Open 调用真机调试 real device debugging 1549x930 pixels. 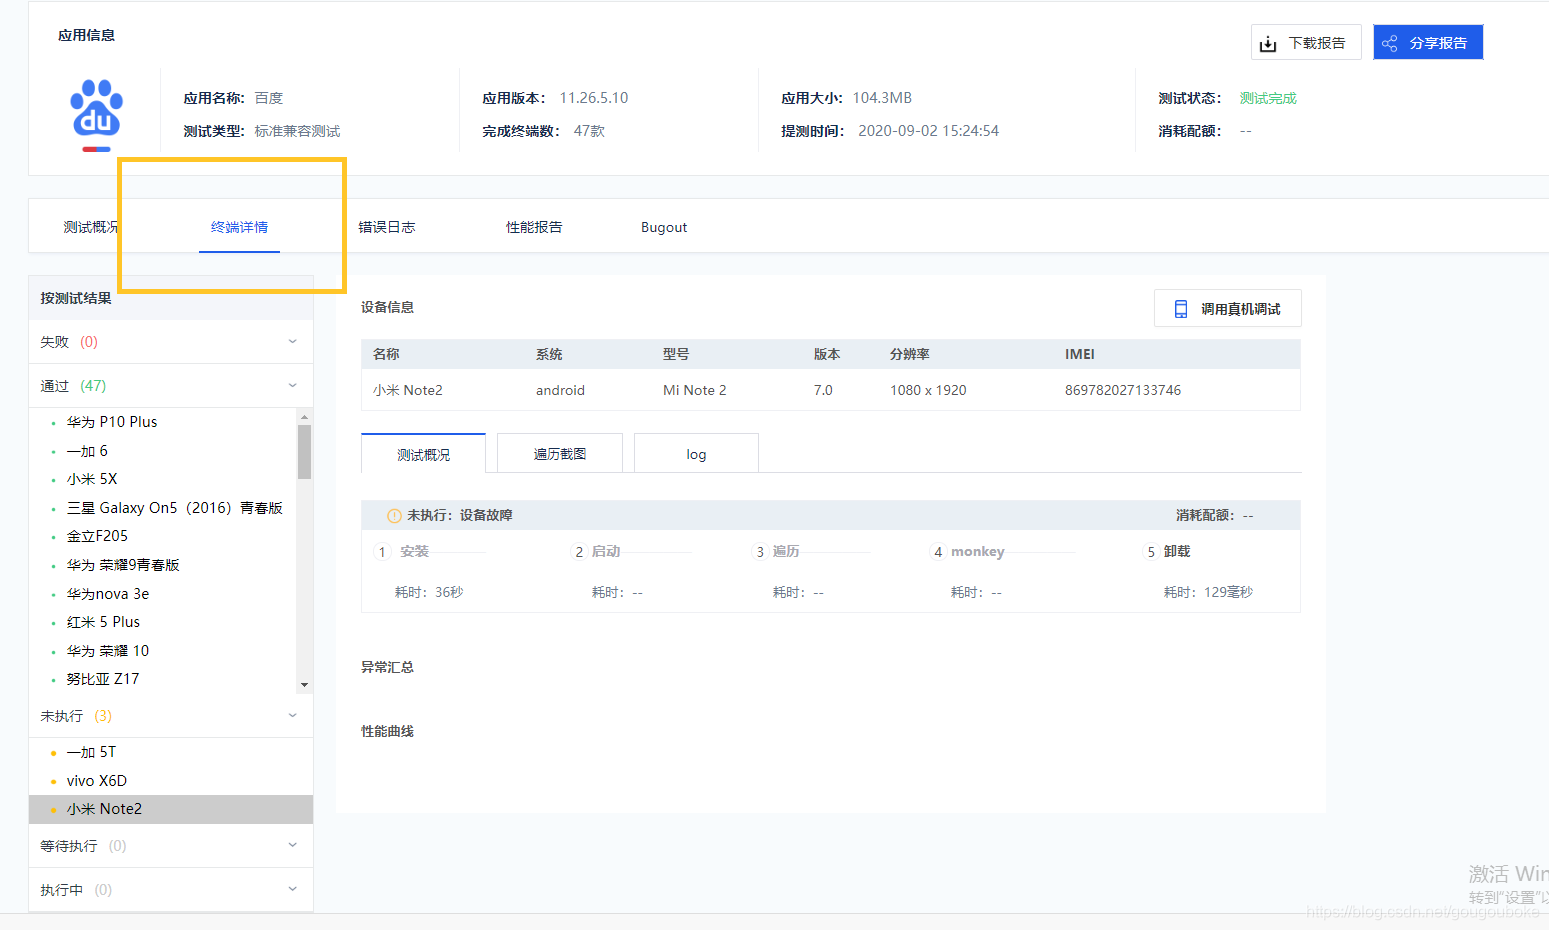pos(1228,308)
